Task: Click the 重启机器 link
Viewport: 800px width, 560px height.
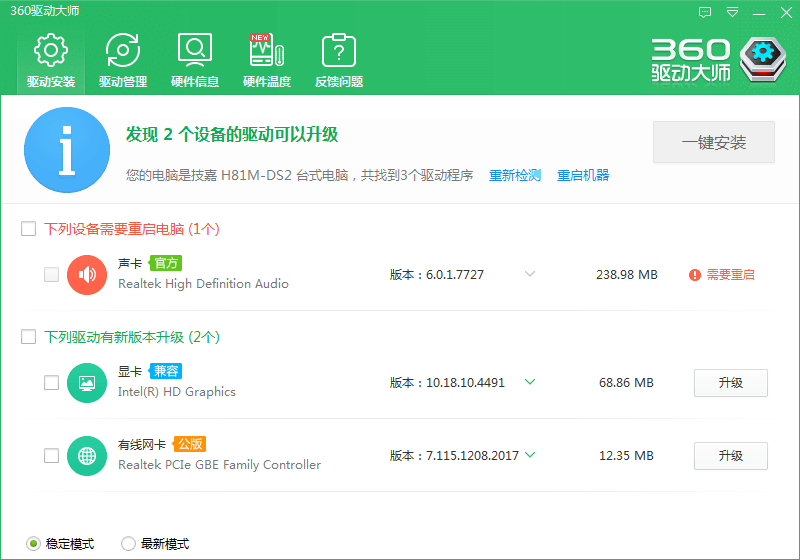Action: [583, 175]
